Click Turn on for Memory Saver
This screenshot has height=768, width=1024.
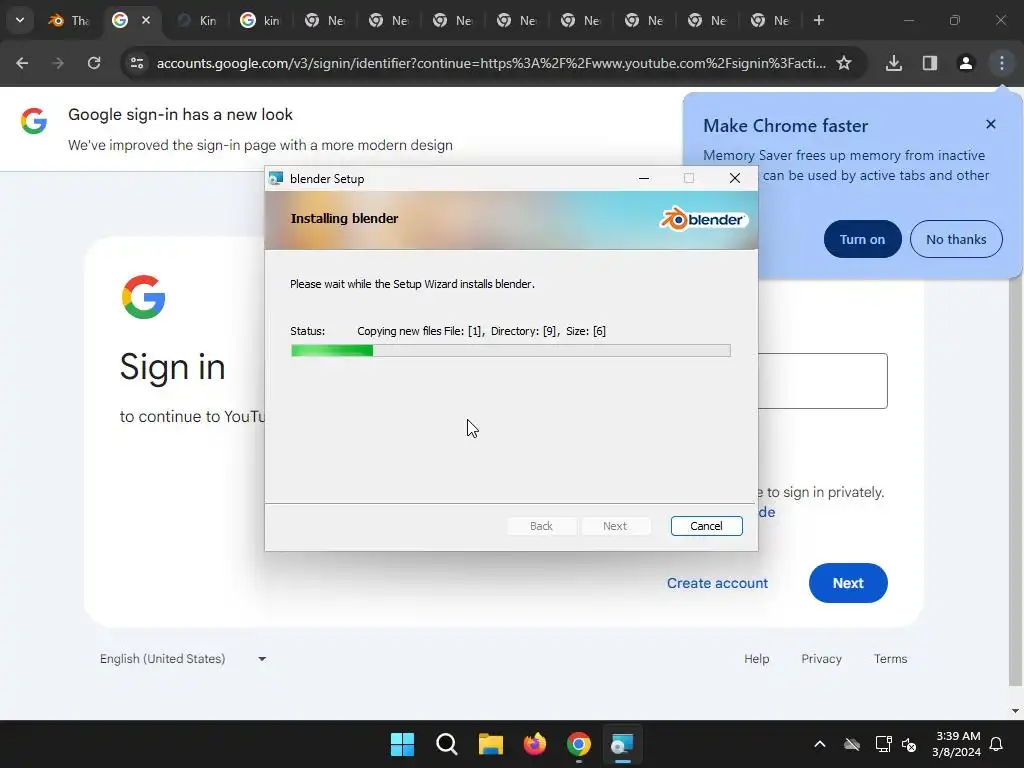[x=863, y=239]
